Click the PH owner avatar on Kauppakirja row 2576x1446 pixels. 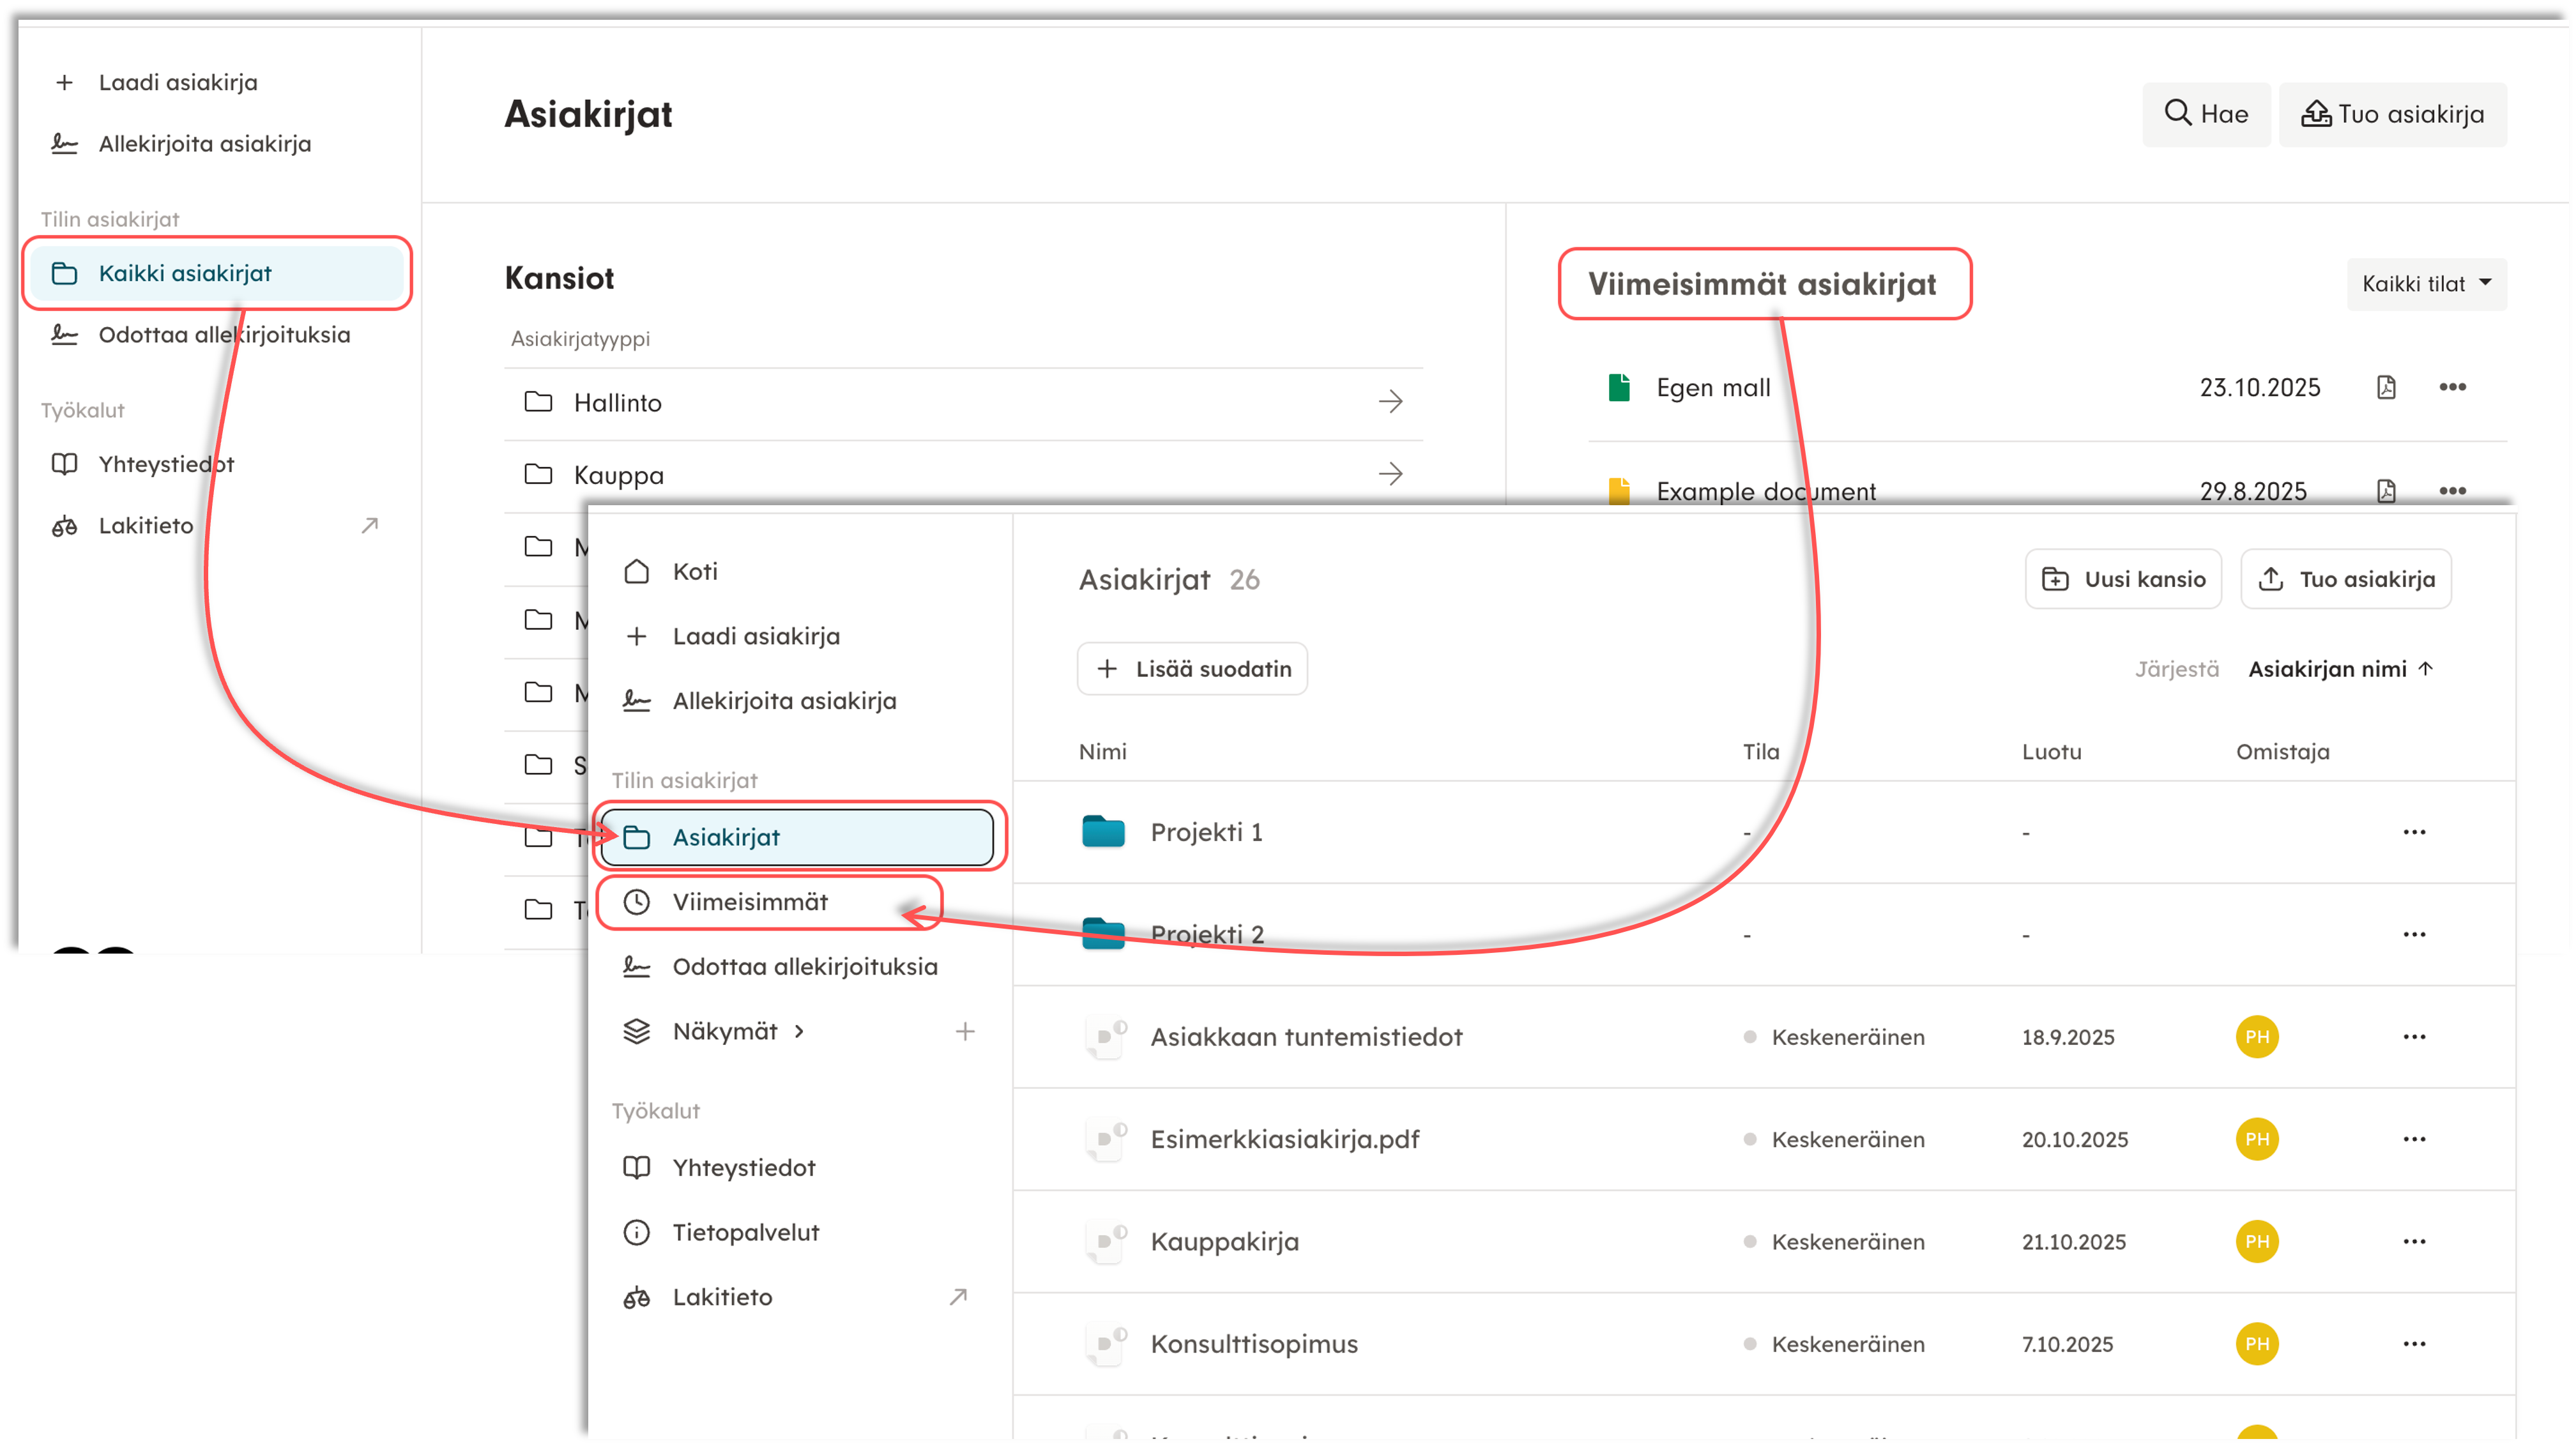tap(2257, 1241)
